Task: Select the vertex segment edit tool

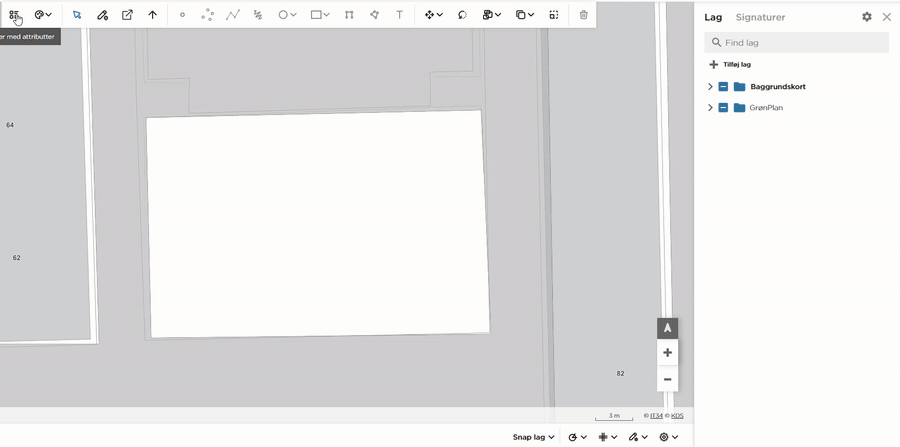Action: pyautogui.click(x=349, y=15)
